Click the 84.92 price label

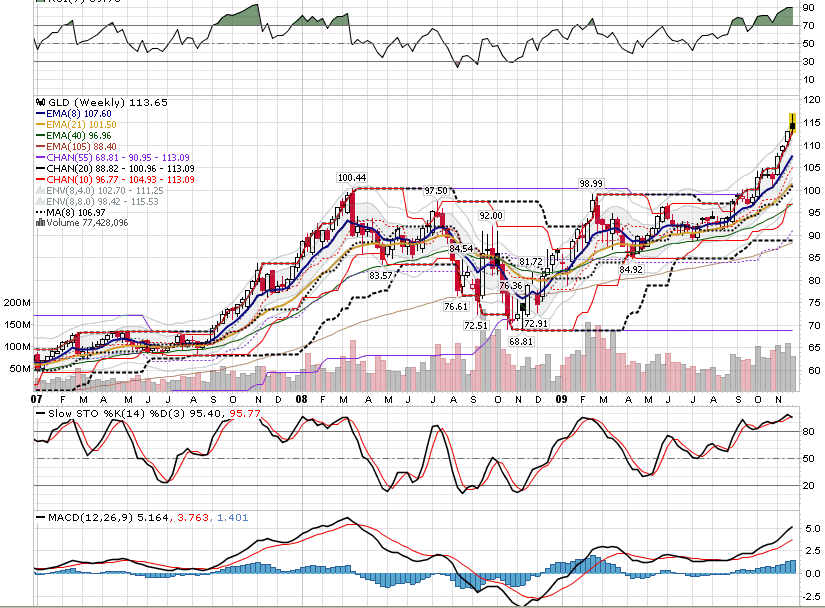point(630,269)
